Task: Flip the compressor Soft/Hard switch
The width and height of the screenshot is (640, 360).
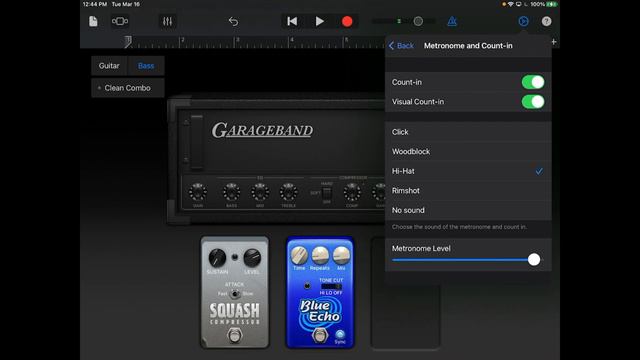Action: click(x=327, y=193)
